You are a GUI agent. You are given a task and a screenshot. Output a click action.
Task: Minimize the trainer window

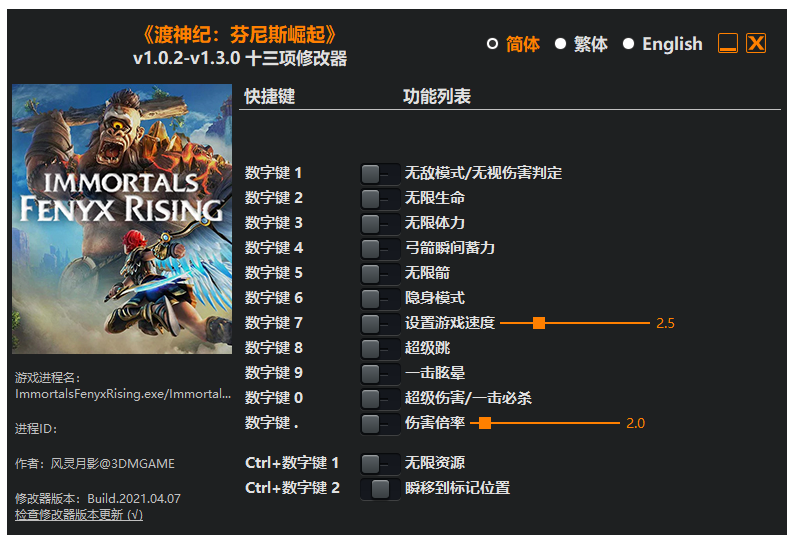[728, 43]
